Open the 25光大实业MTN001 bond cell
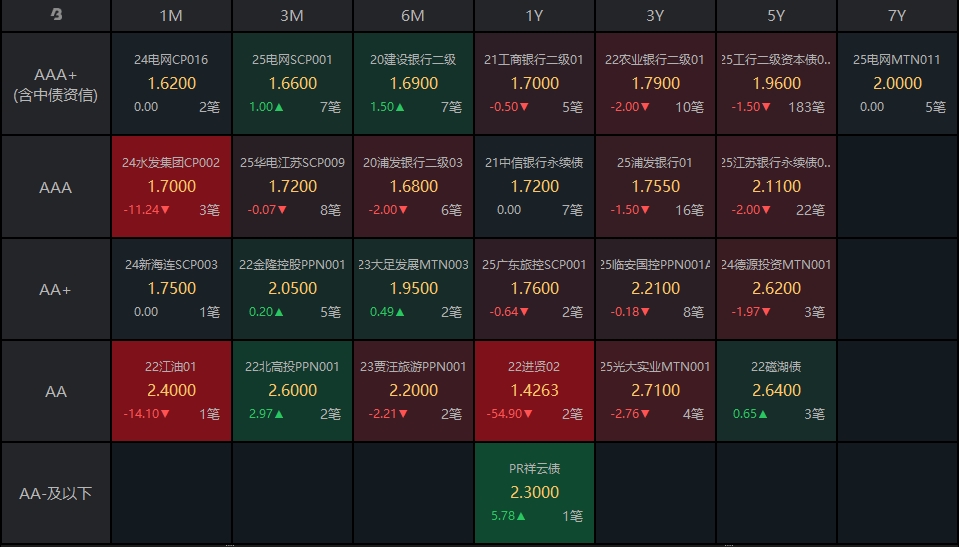 [x=655, y=391]
